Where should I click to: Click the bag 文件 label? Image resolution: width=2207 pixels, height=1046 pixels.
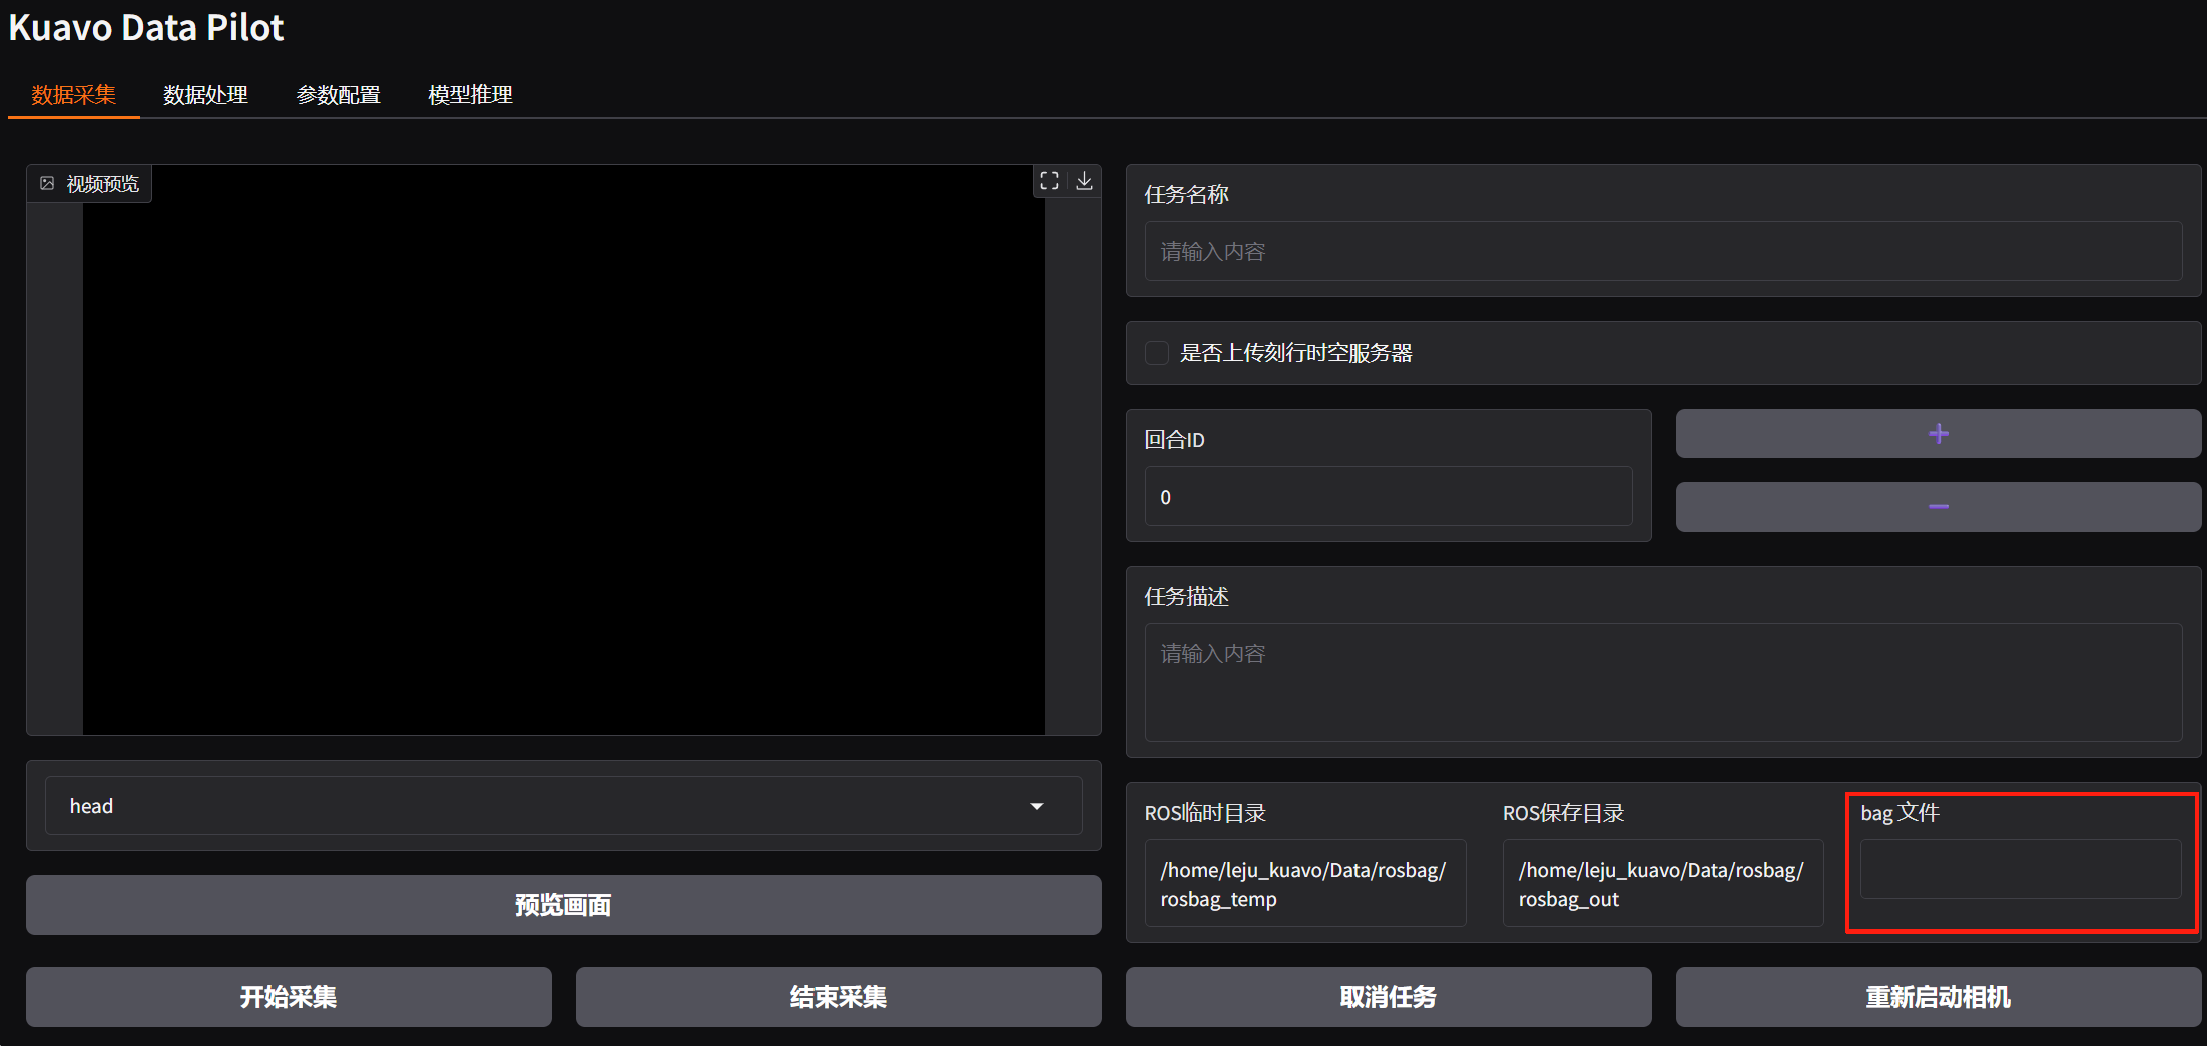tap(1900, 813)
